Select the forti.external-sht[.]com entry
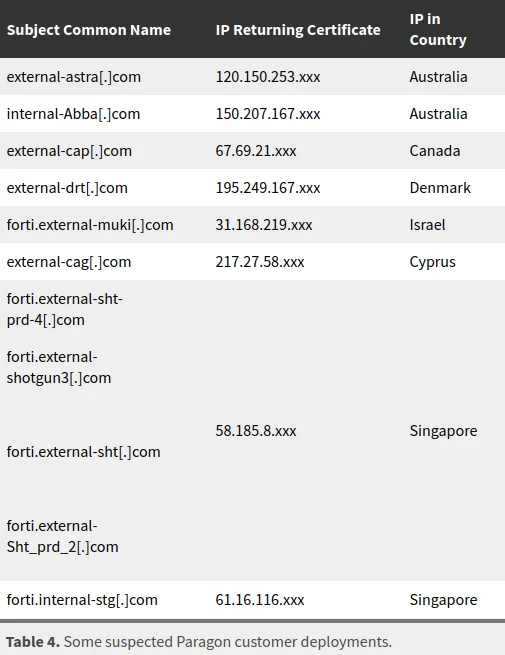The height and width of the screenshot is (655, 505). 84,452
